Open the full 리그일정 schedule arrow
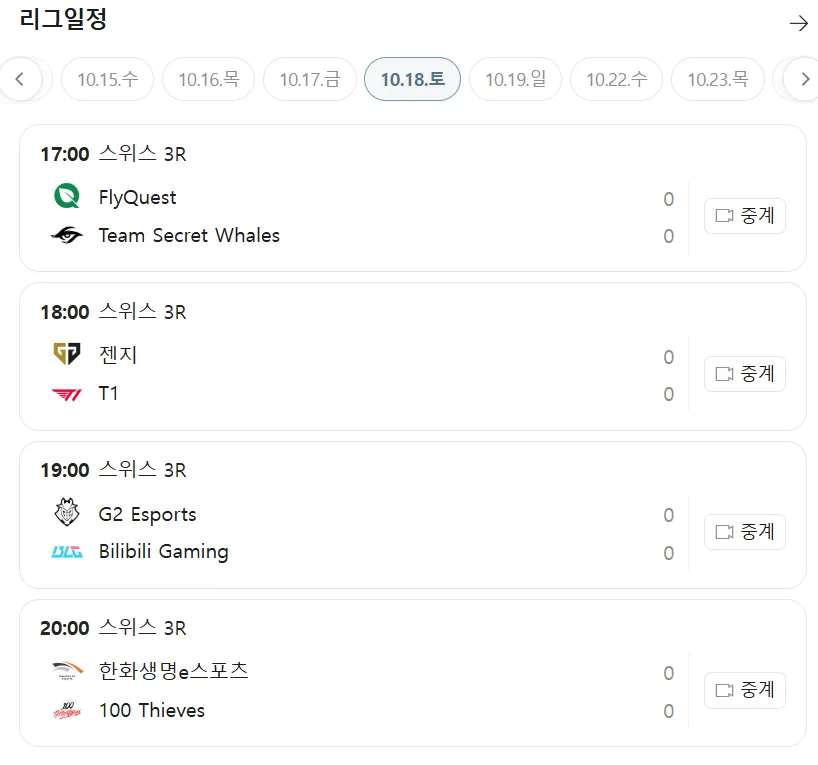This screenshot has height=765, width=818. coord(798,23)
